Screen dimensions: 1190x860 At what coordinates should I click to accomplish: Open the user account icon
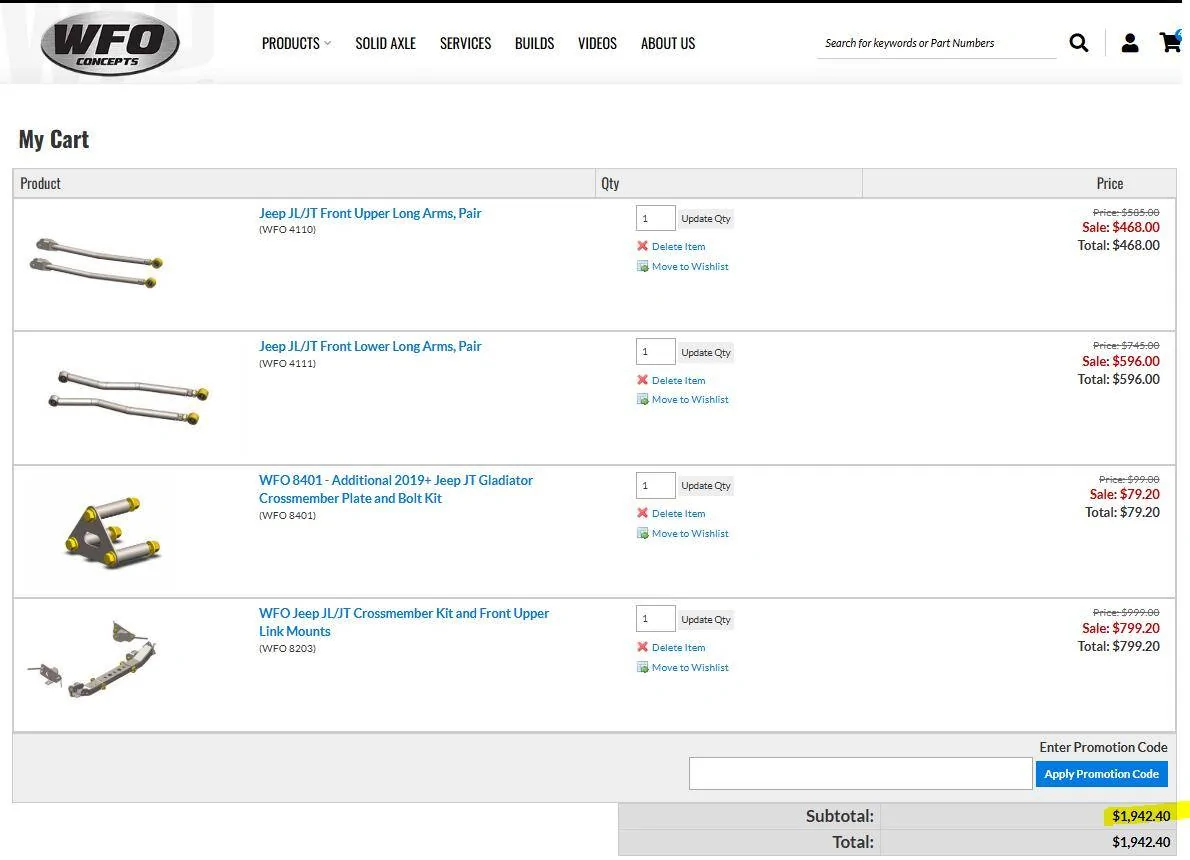click(1130, 43)
